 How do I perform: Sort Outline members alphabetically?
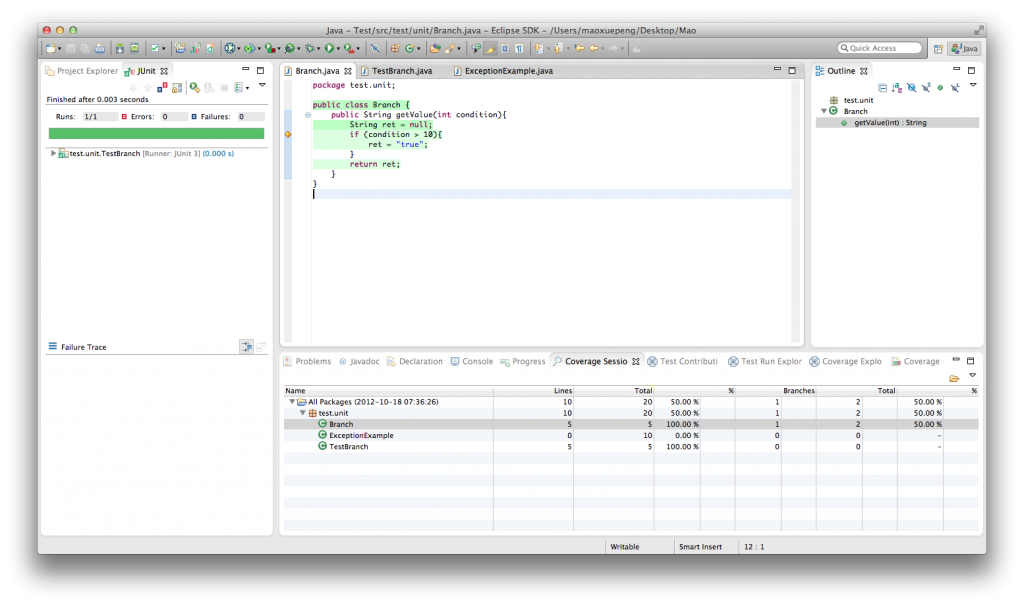[897, 88]
